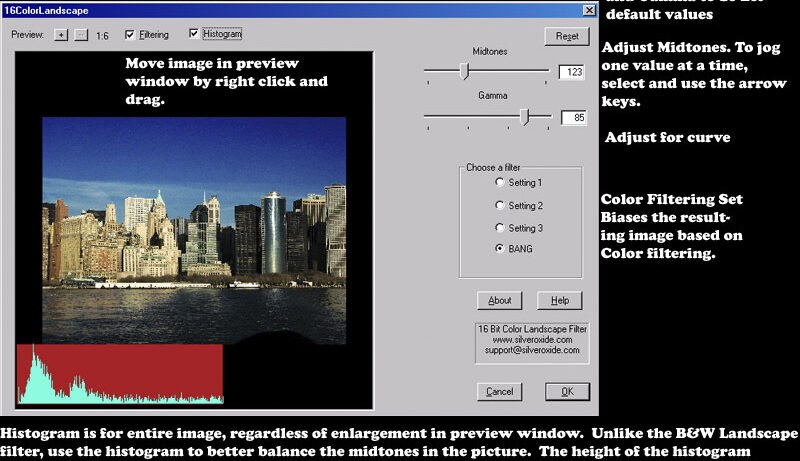Click the Help button
800x461 pixels.
pyautogui.click(x=560, y=300)
